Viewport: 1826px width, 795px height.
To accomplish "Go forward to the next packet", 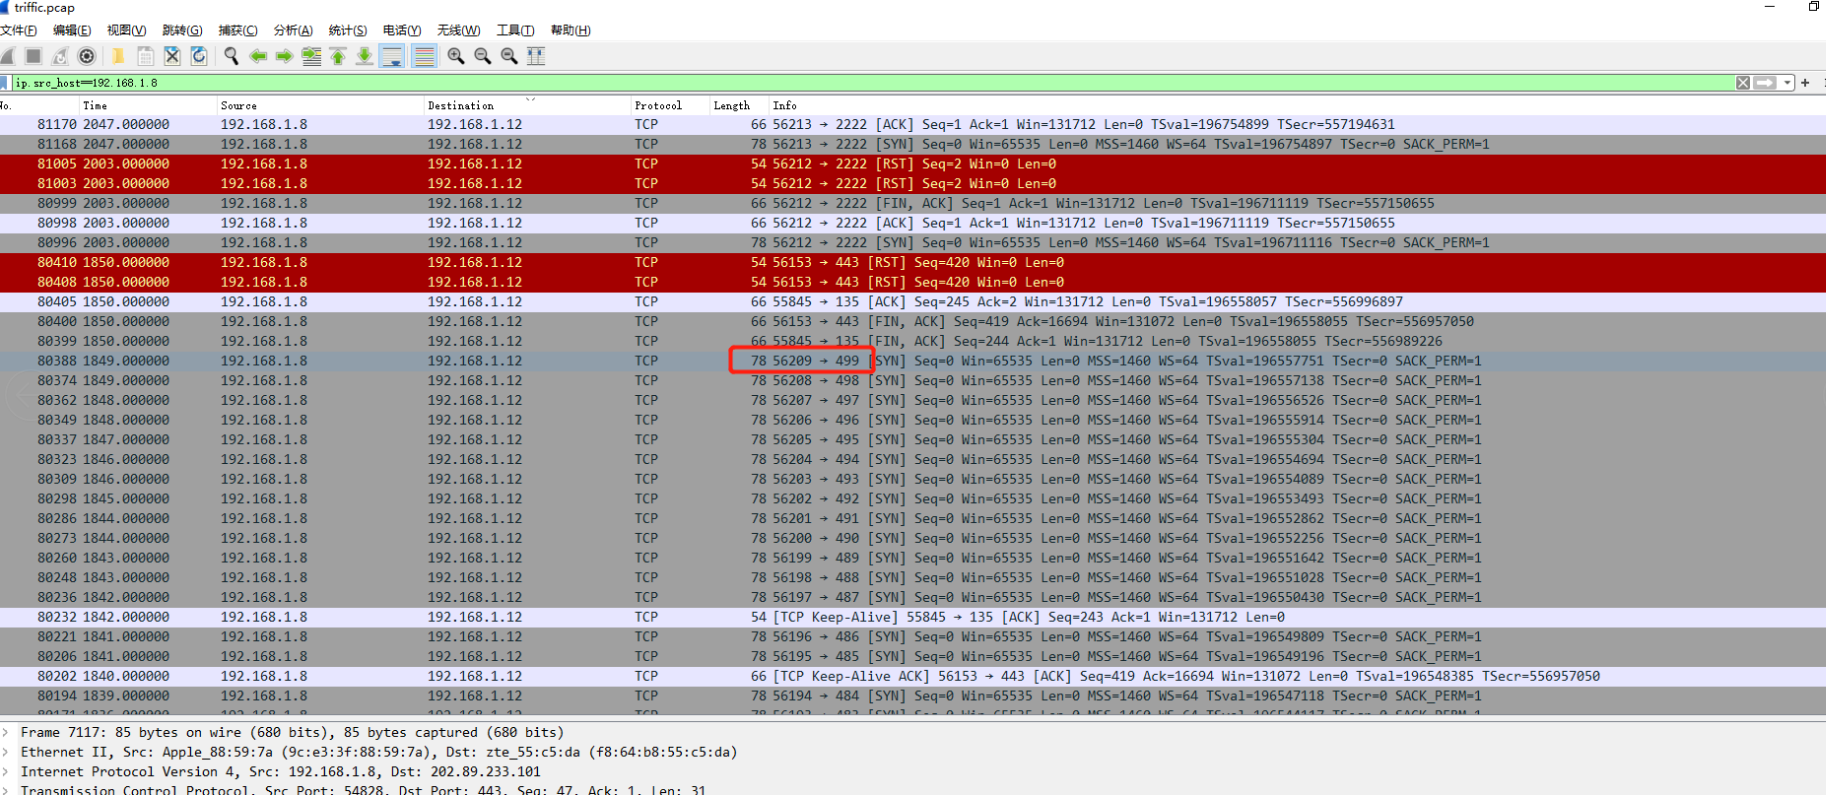I will click(284, 56).
